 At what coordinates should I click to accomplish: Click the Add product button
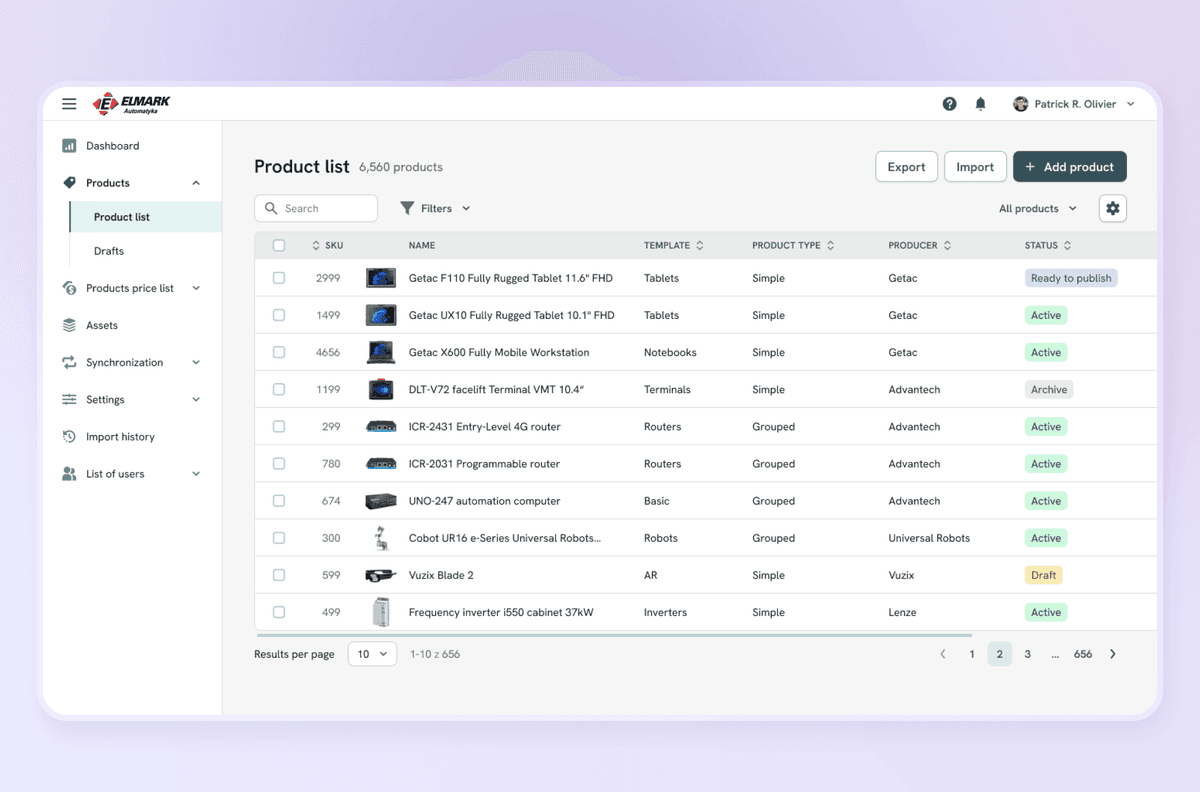pos(1070,167)
